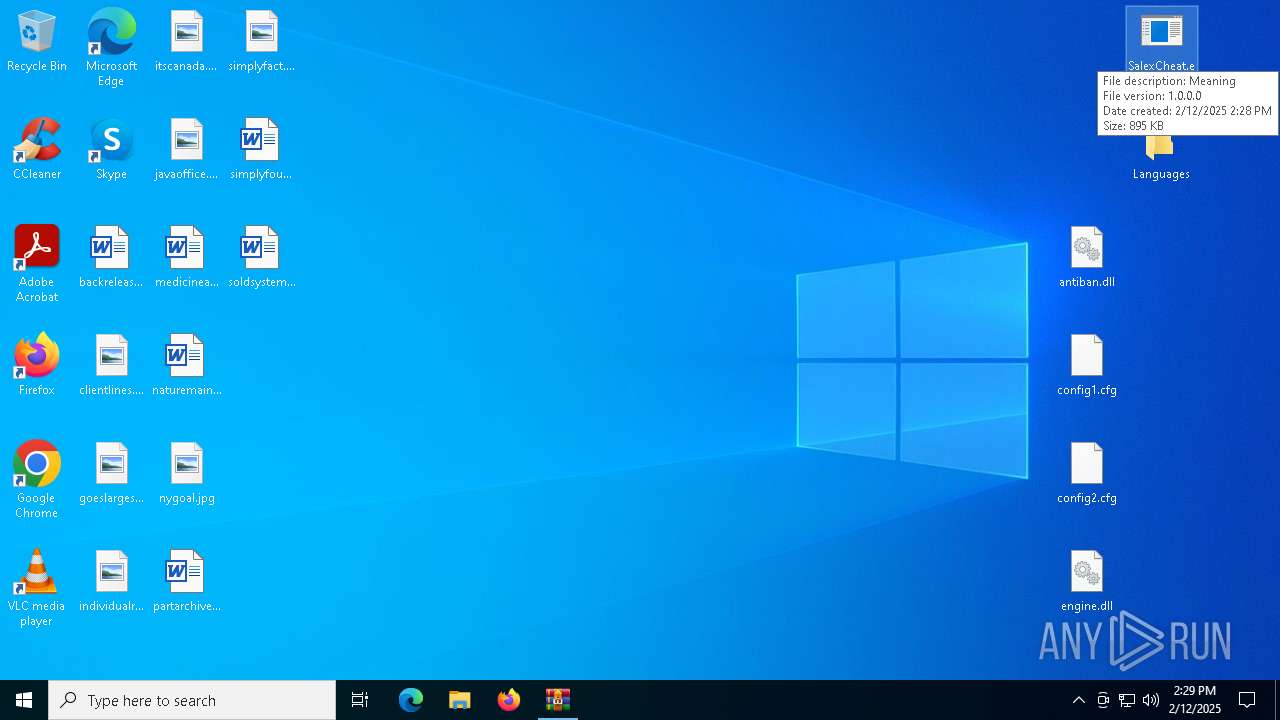Select the individualr image file icon

click(111, 582)
